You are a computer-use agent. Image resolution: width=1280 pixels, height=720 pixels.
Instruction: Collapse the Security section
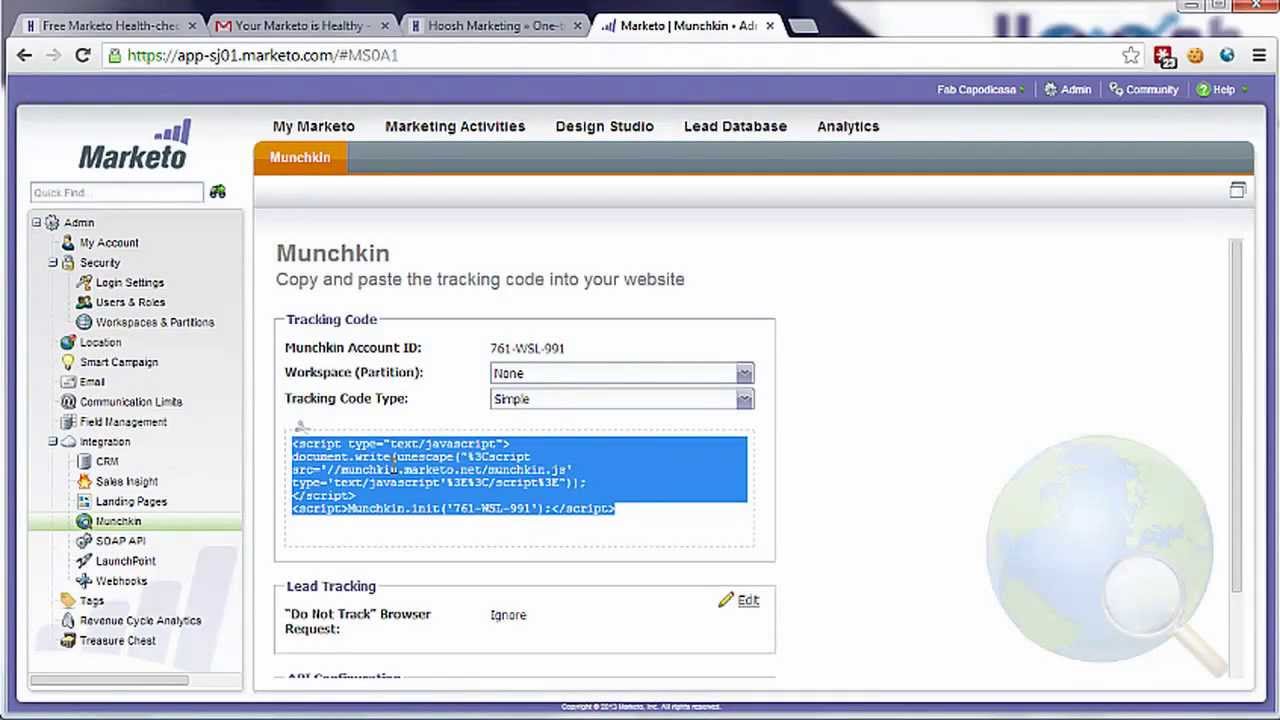(x=53, y=262)
